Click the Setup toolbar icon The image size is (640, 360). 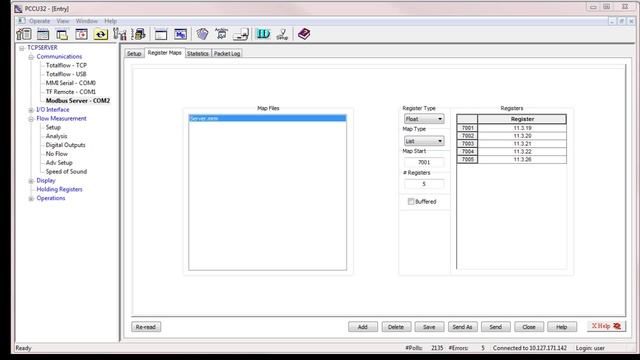click(282, 34)
